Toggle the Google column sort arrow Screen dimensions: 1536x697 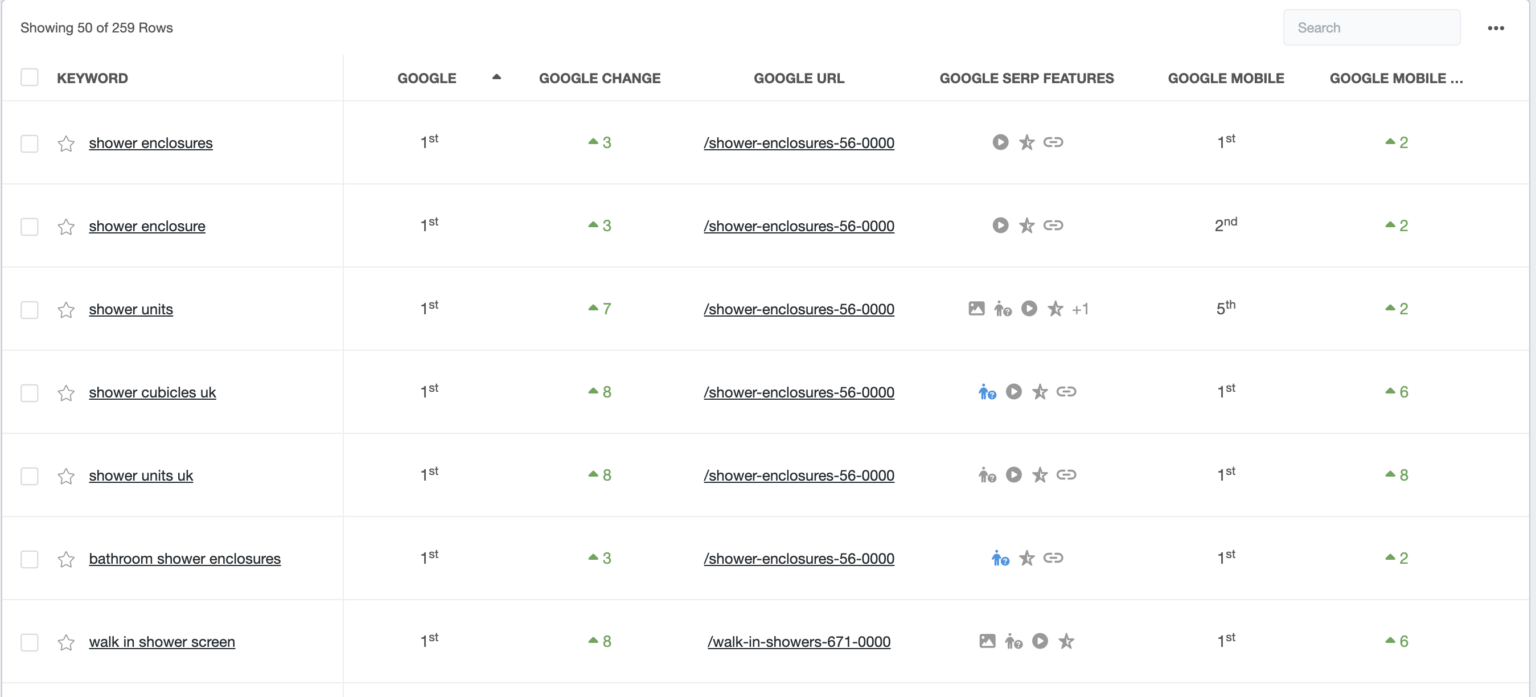[496, 77]
